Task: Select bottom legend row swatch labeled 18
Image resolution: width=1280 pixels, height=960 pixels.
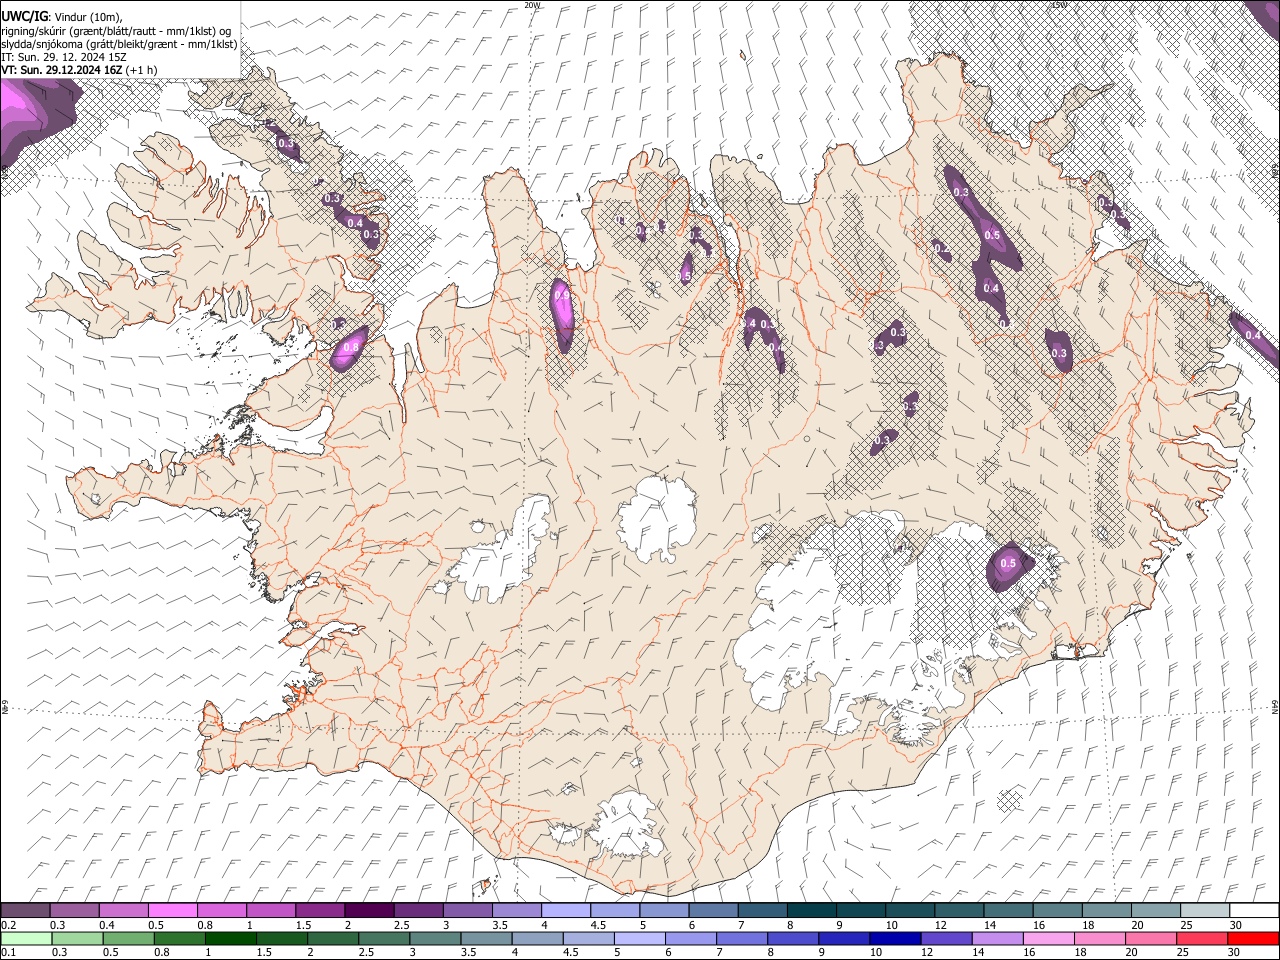Action: (1097, 938)
